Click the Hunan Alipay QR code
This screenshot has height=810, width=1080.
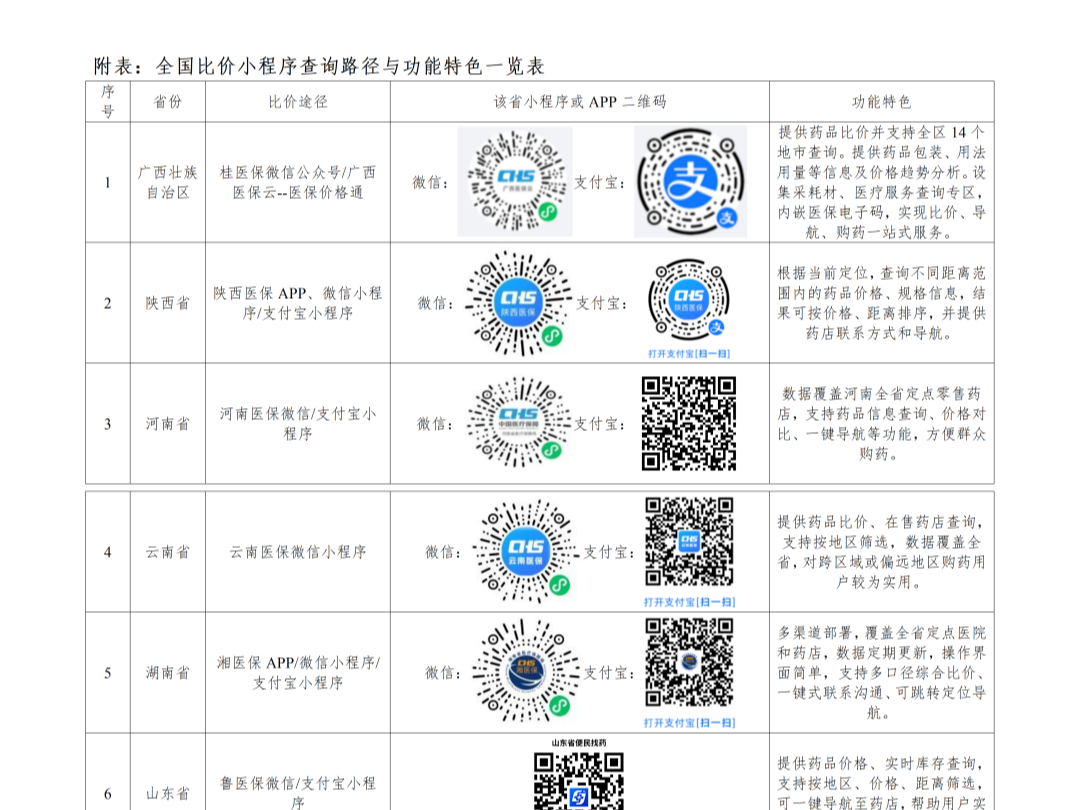click(689, 662)
